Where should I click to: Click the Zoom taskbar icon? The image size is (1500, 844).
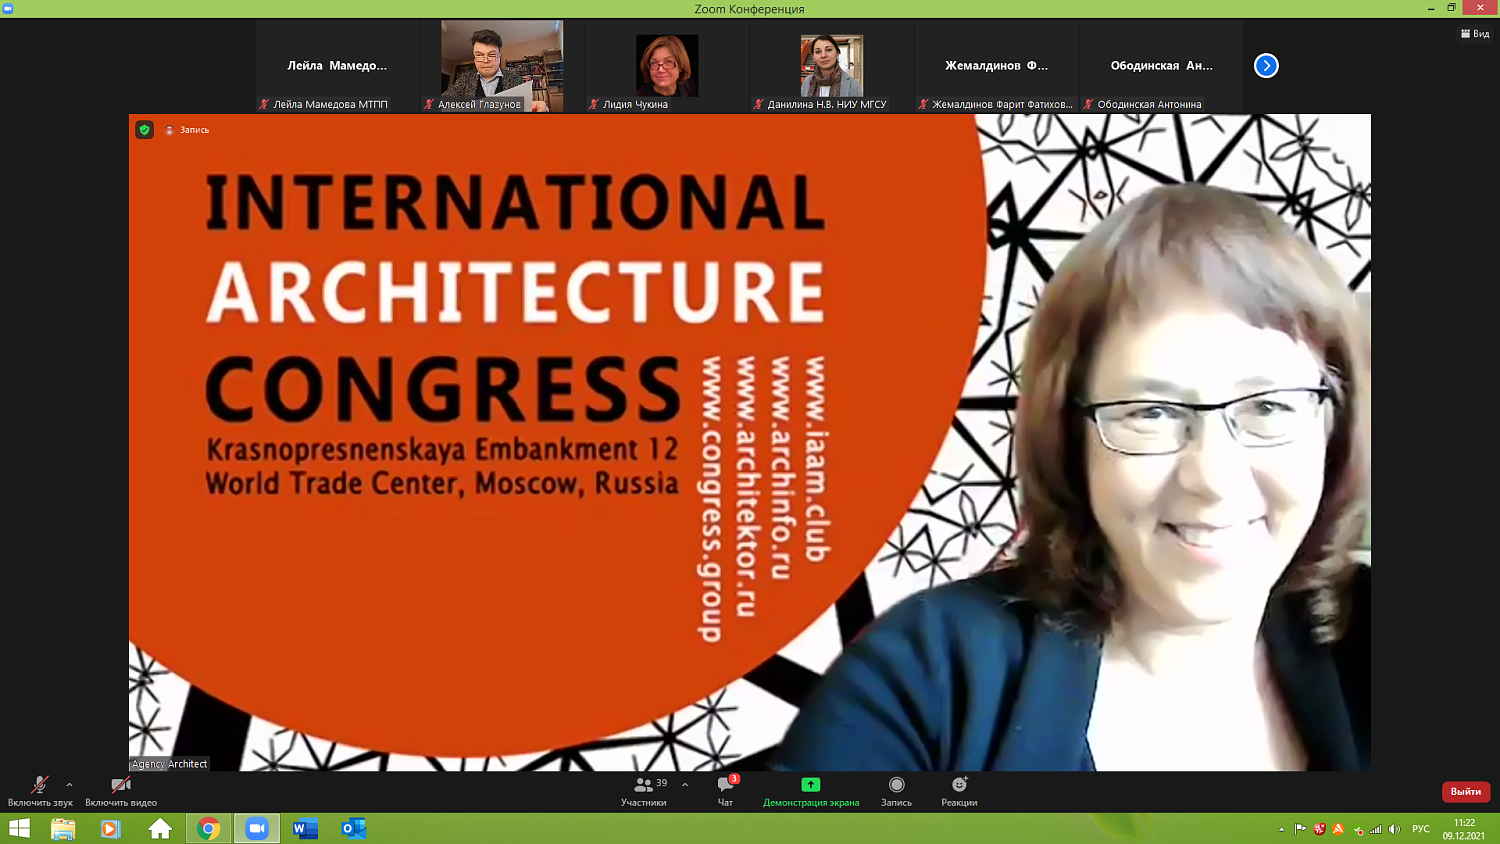[257, 829]
